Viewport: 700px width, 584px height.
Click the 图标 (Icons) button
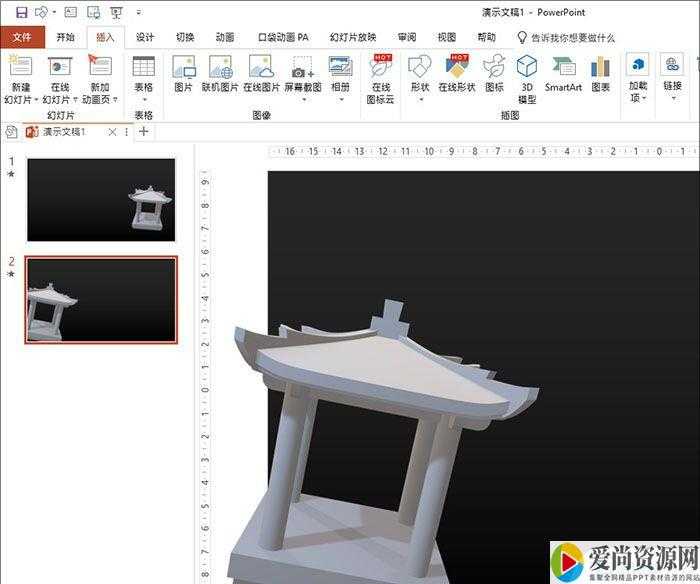[494, 74]
